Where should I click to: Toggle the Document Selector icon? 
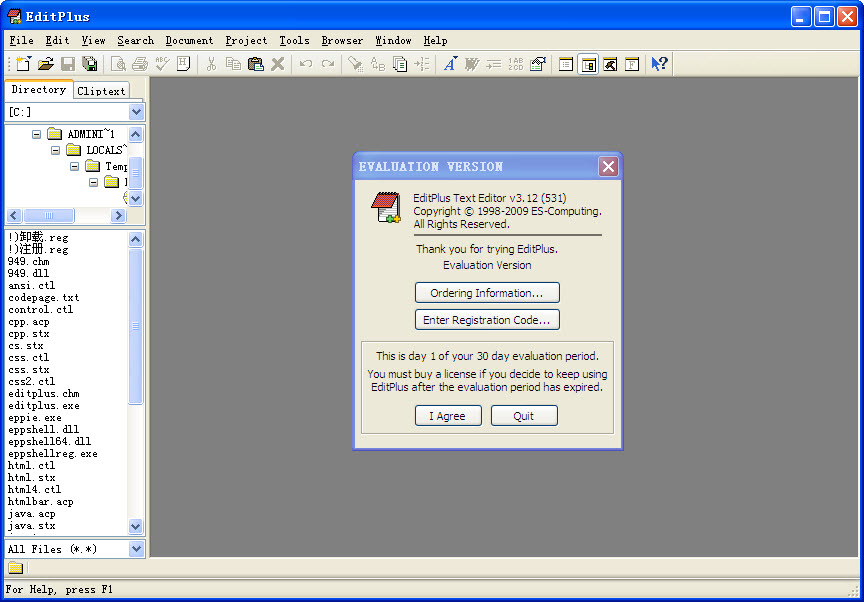pos(566,64)
